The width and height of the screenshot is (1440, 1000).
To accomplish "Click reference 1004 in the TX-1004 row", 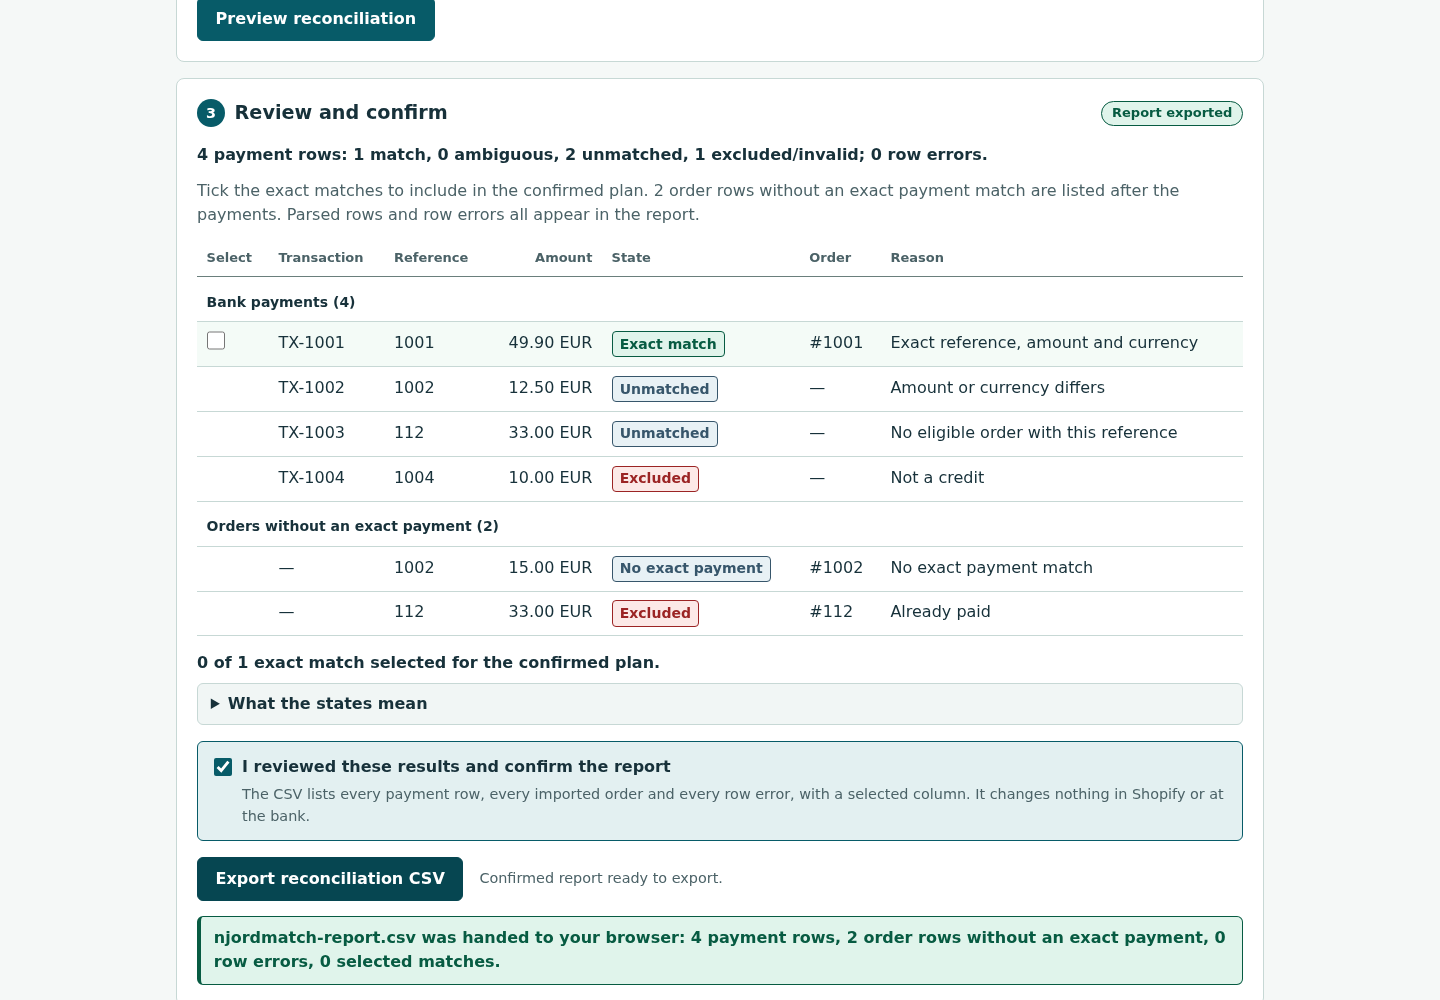I will pyautogui.click(x=414, y=478).
